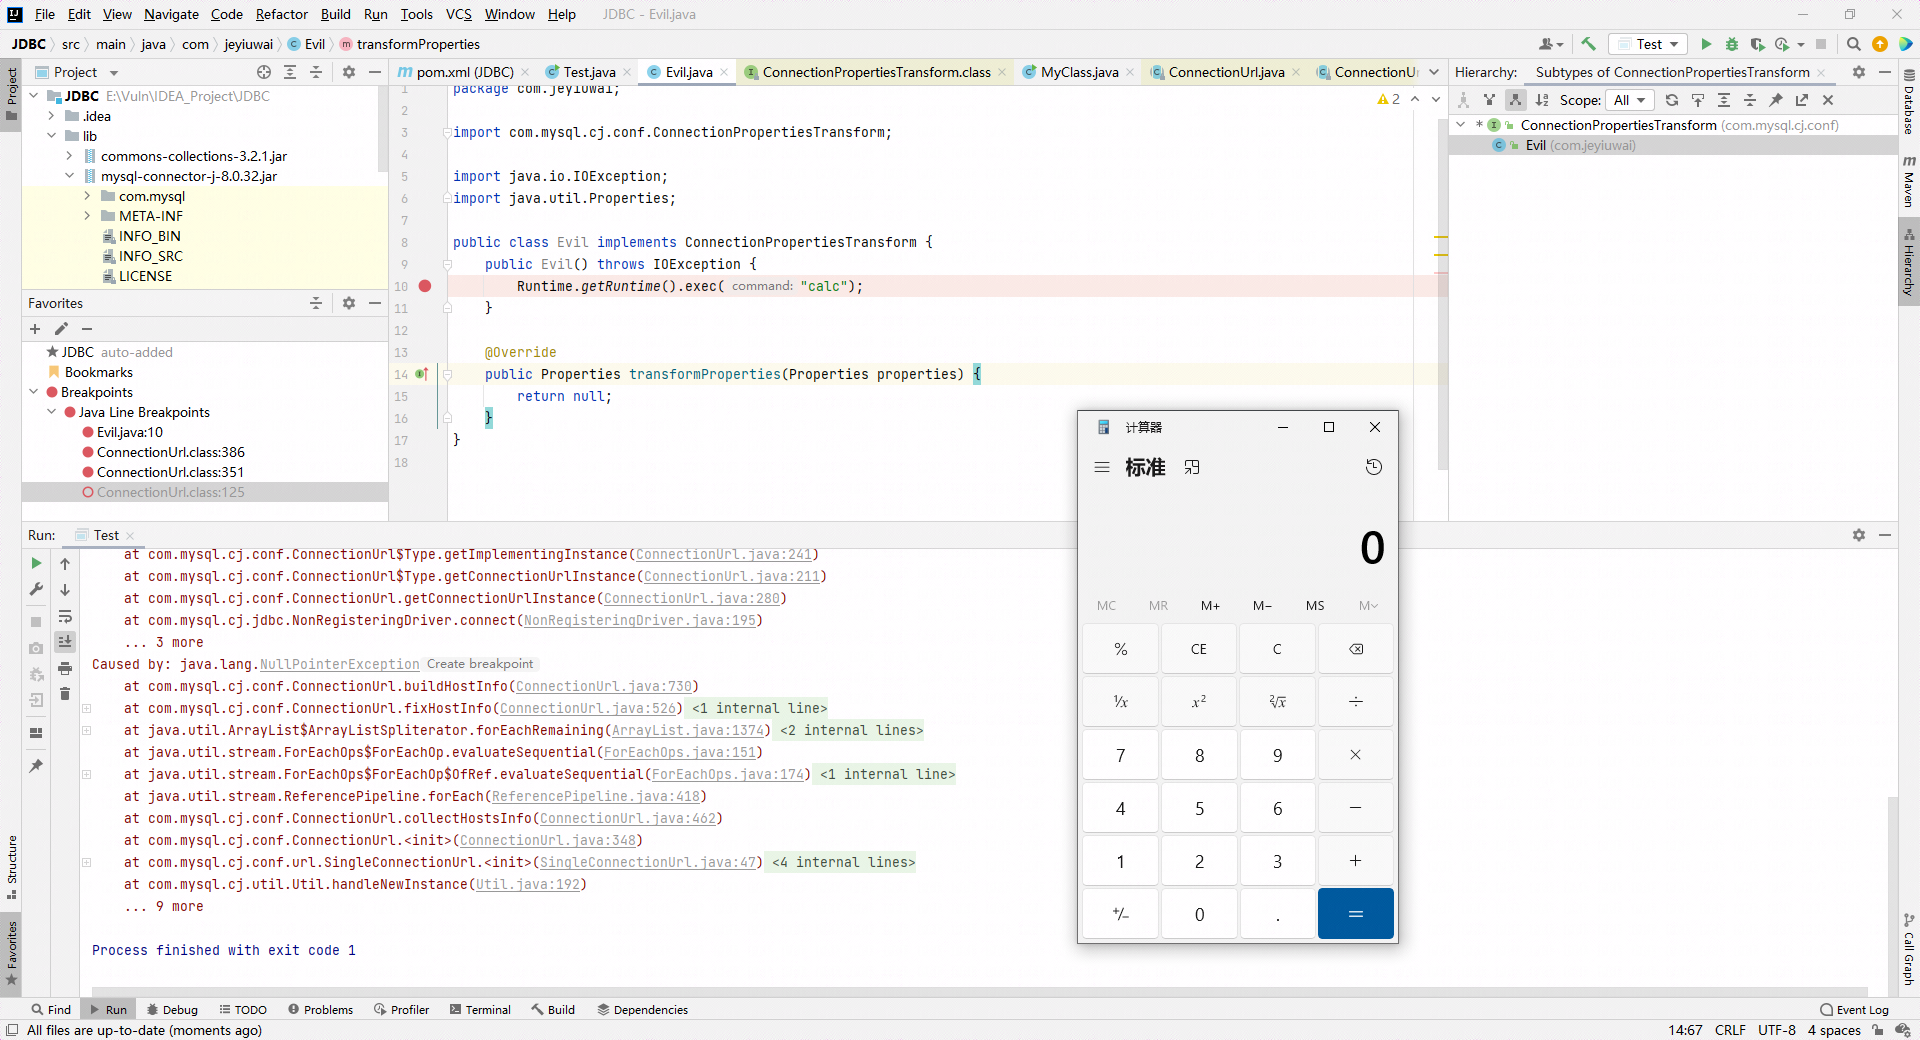Switch to the ConnectionPropertiesTransform.class tab
Screen dimensions: 1920x1040
[875, 72]
